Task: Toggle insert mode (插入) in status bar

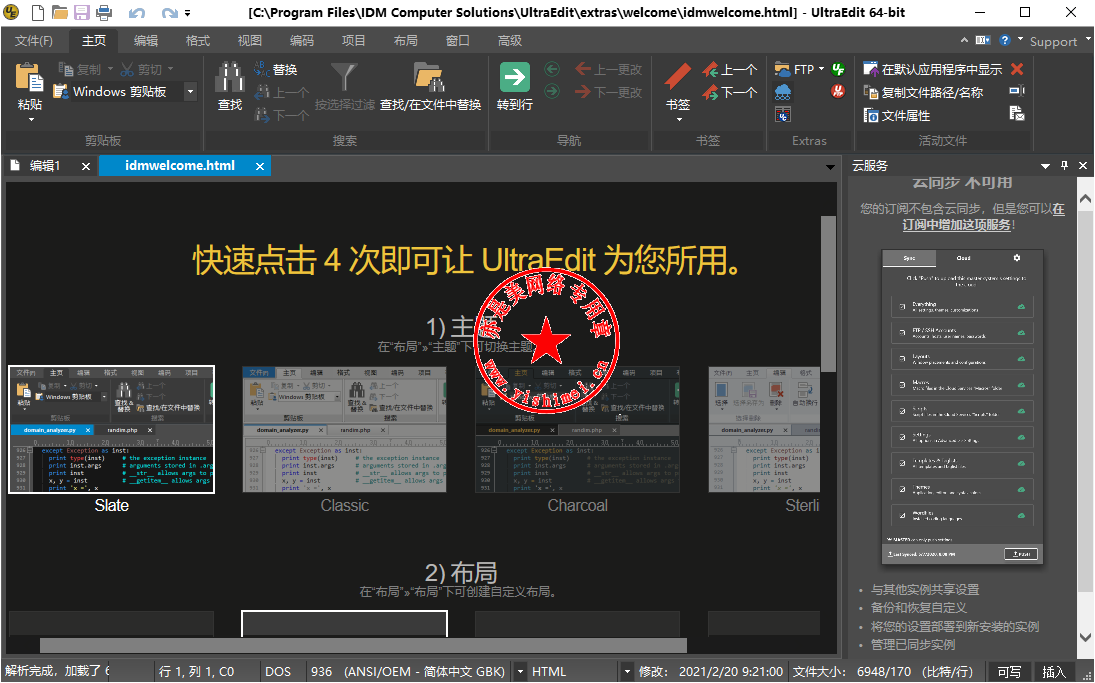Action: click(1054, 672)
